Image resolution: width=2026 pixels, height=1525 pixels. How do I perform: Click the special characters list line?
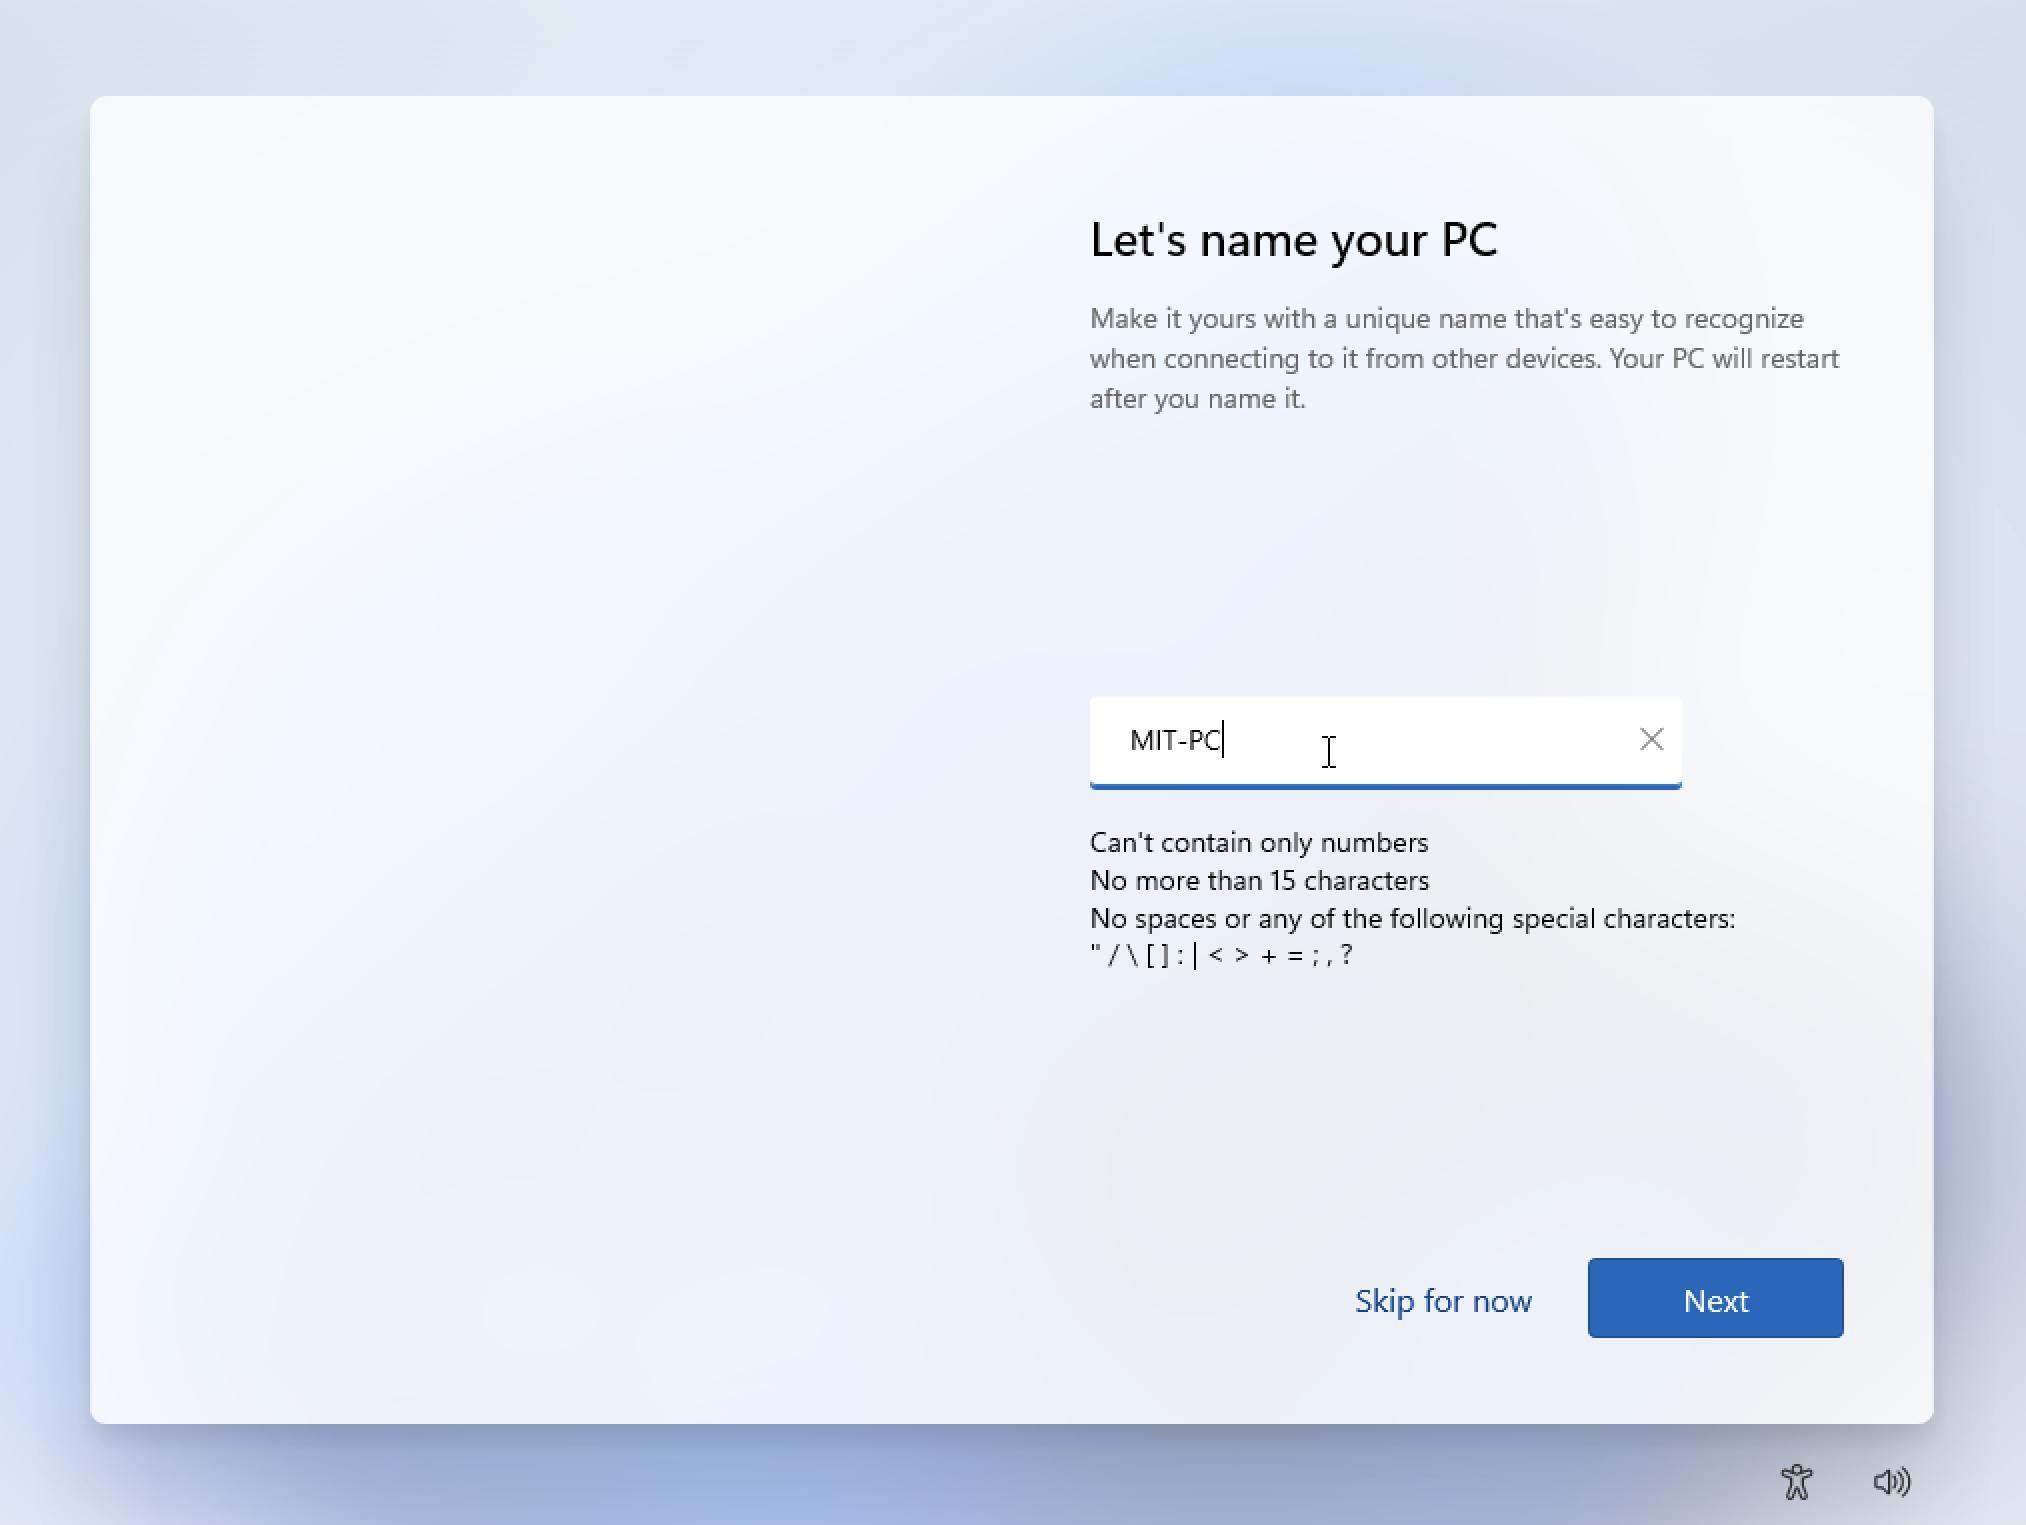1221,955
